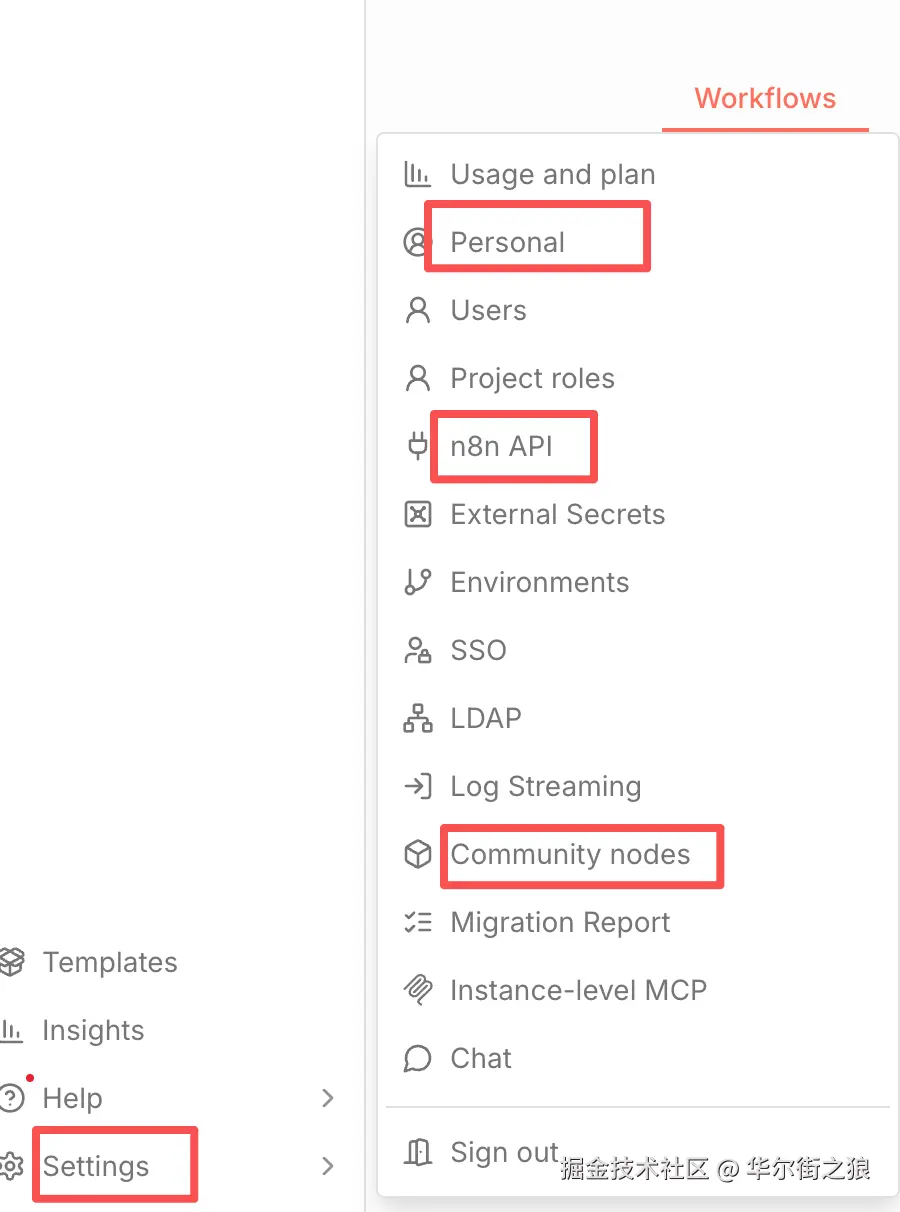This screenshot has height=1212, width=900.
Task: Click the Instance-level MCP icon
Action: tap(417, 990)
